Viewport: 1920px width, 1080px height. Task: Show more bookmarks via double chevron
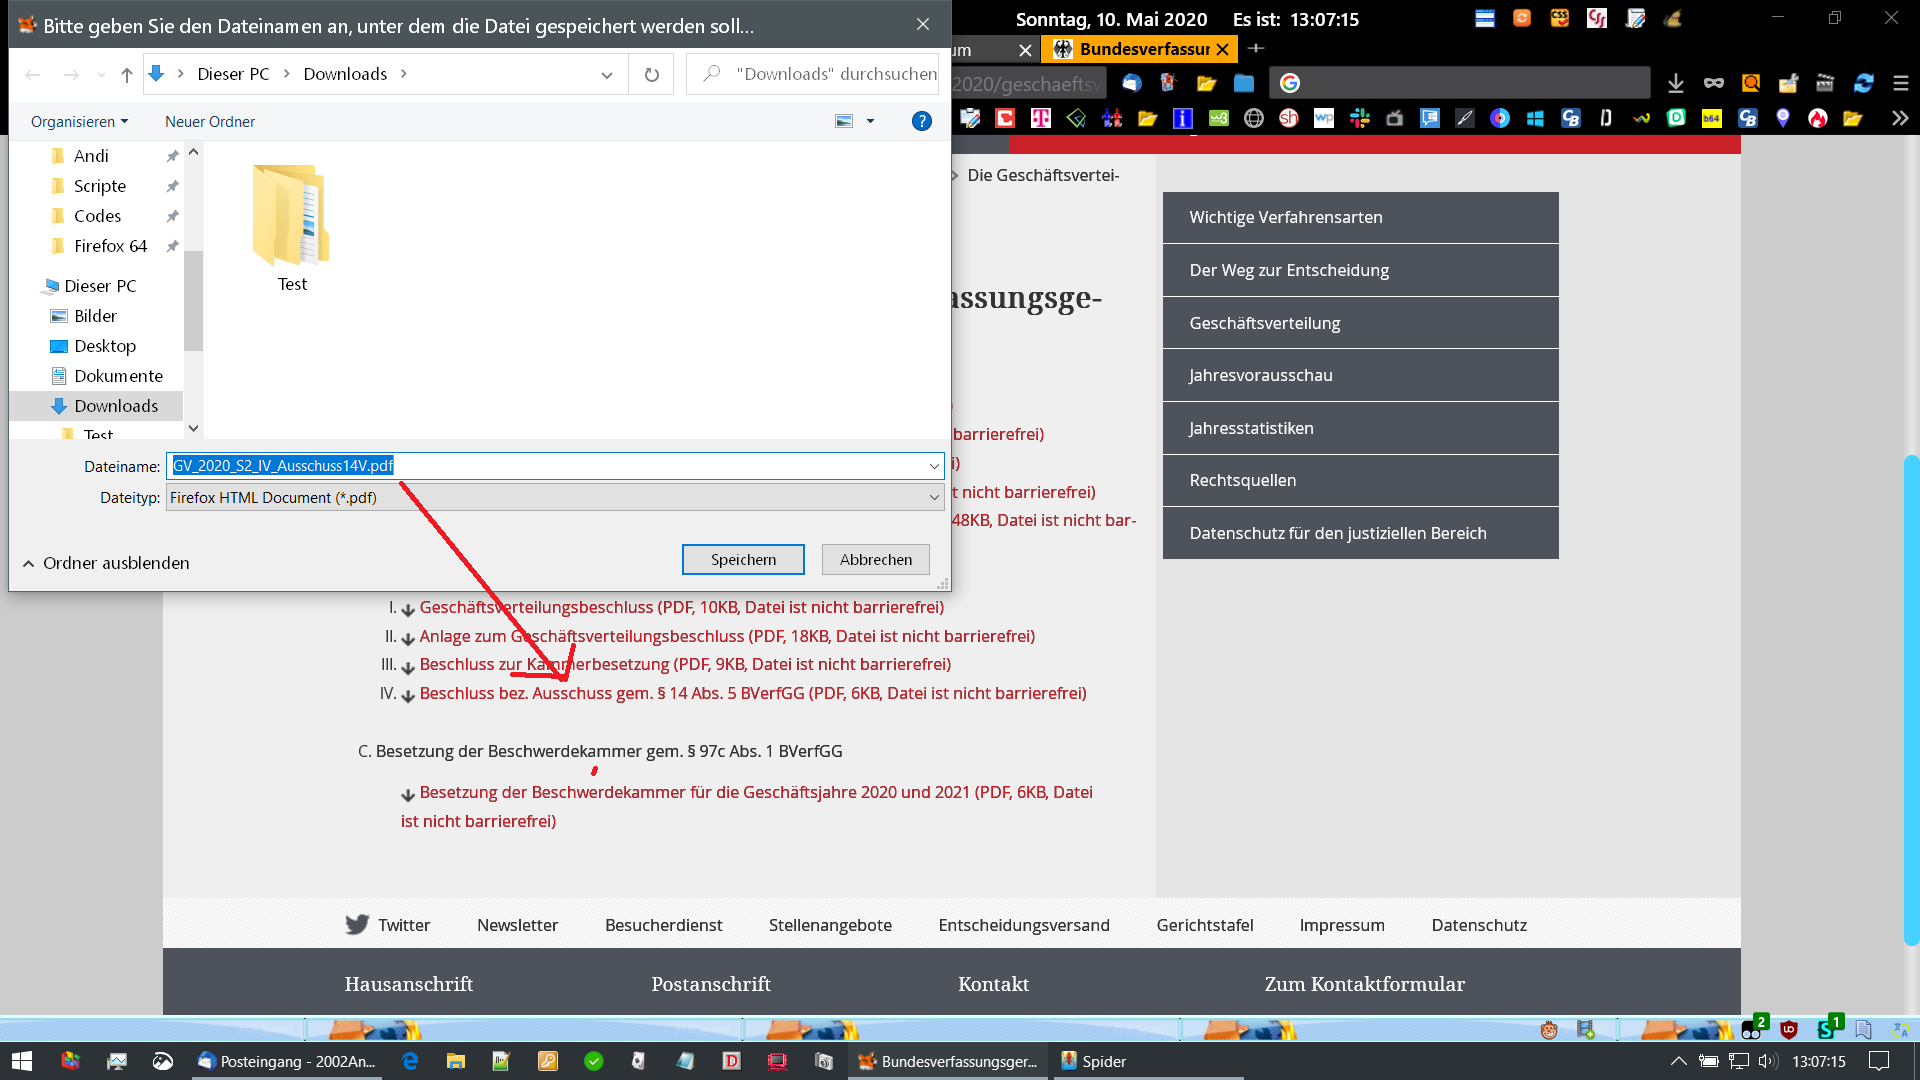click(x=1900, y=119)
